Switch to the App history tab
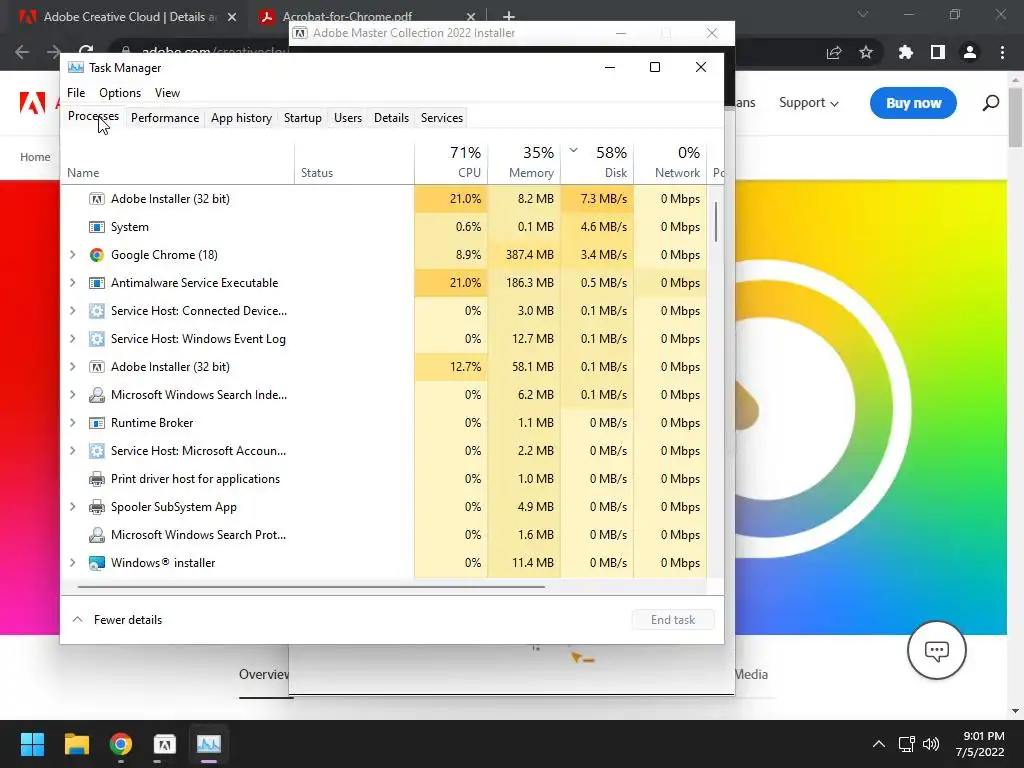This screenshot has width=1024, height=768. pos(241,118)
